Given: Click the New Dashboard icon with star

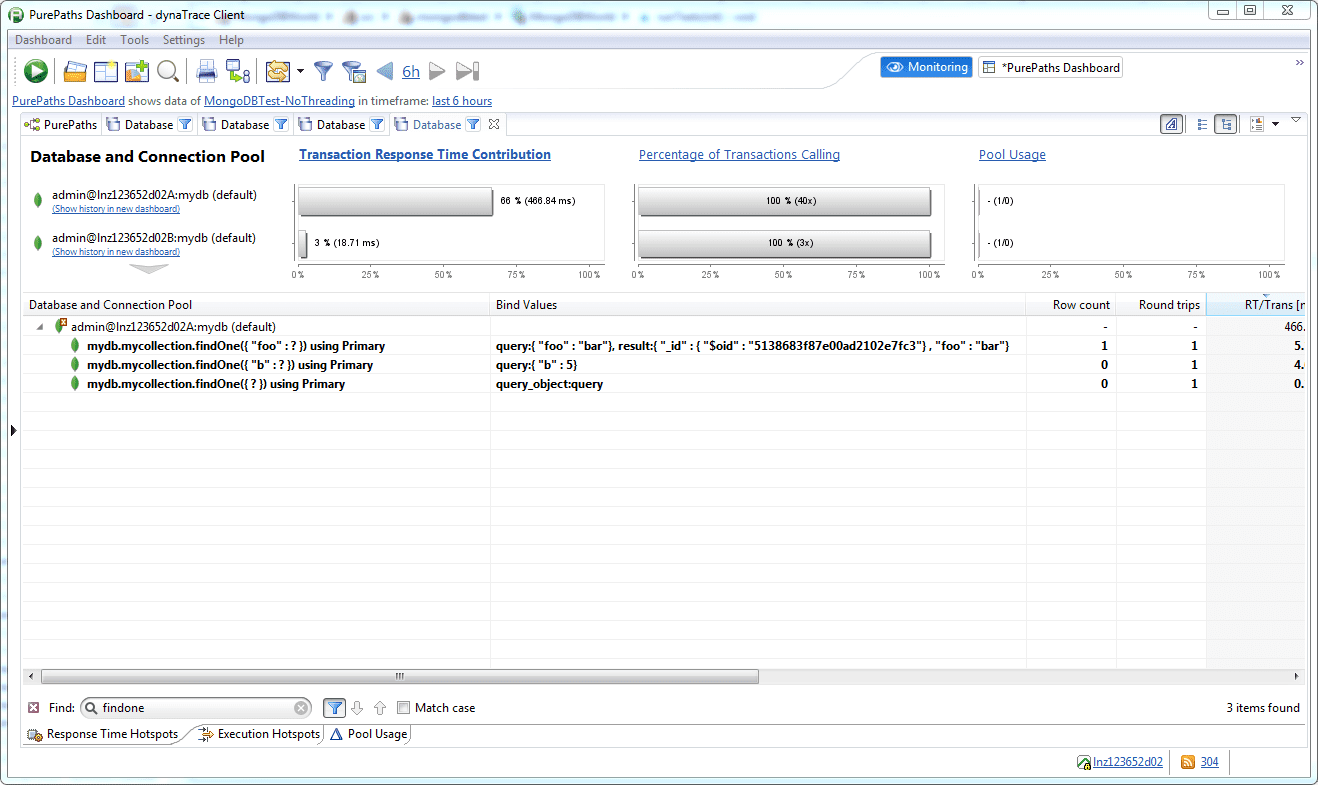Looking at the screenshot, I should click(x=106, y=71).
